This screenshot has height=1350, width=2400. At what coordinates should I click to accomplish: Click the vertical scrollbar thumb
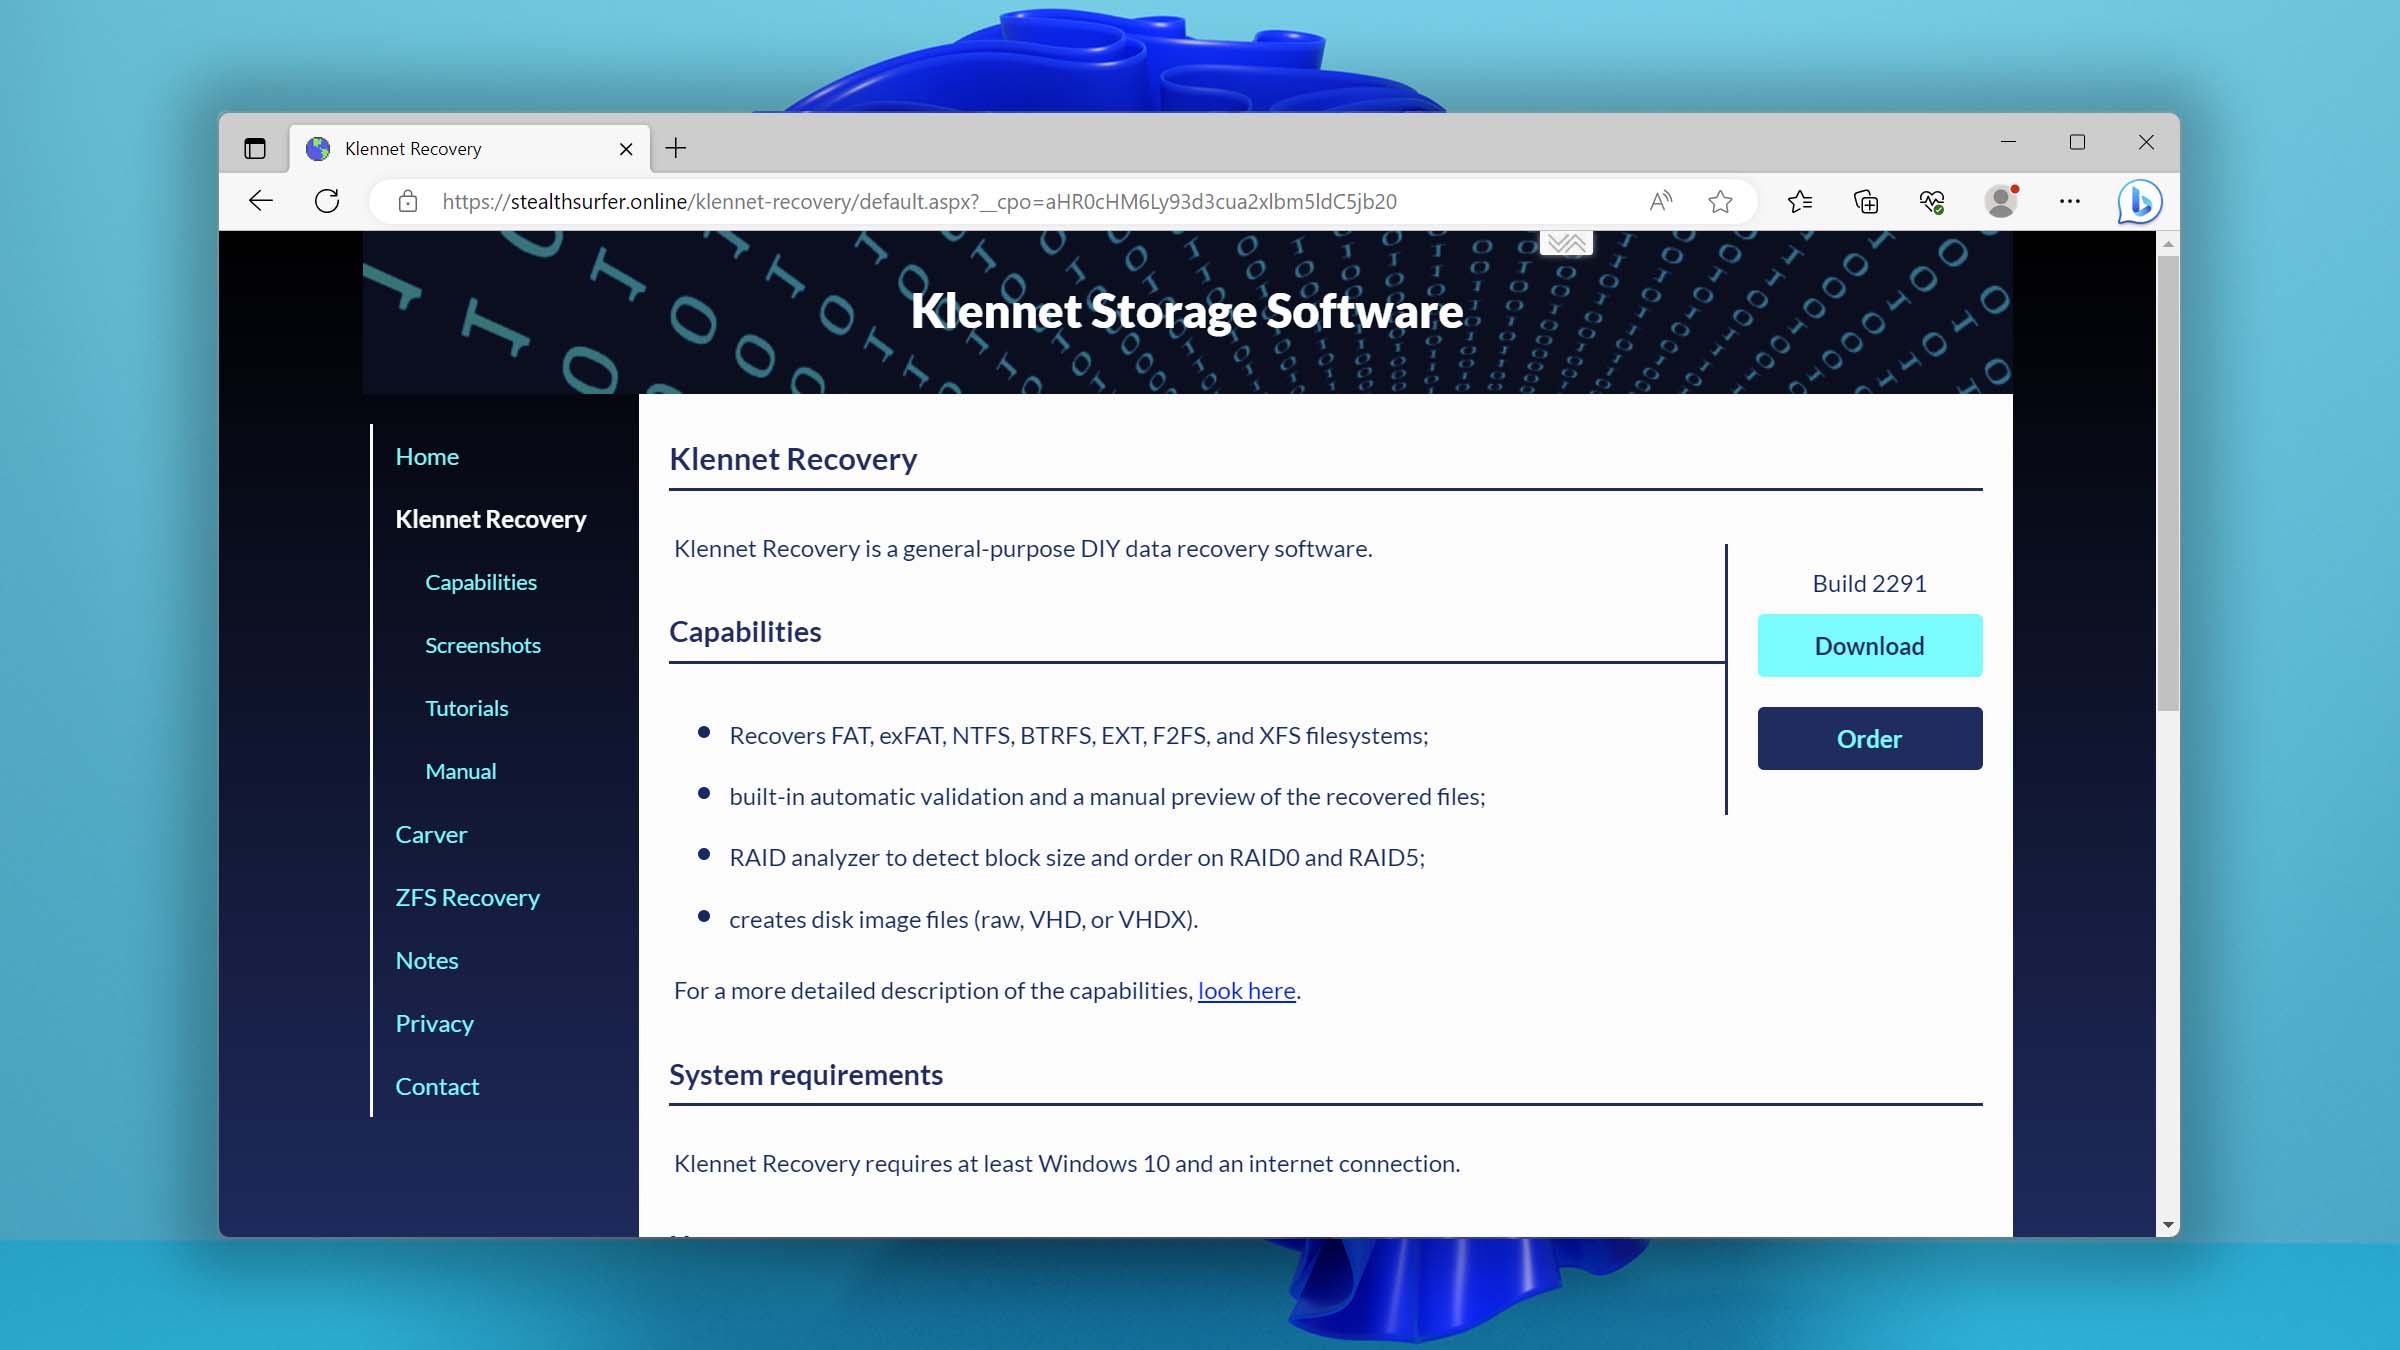2168,483
